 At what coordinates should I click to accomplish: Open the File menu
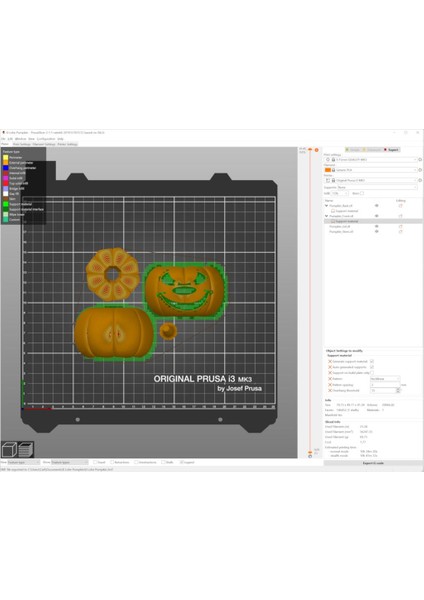tap(3, 139)
